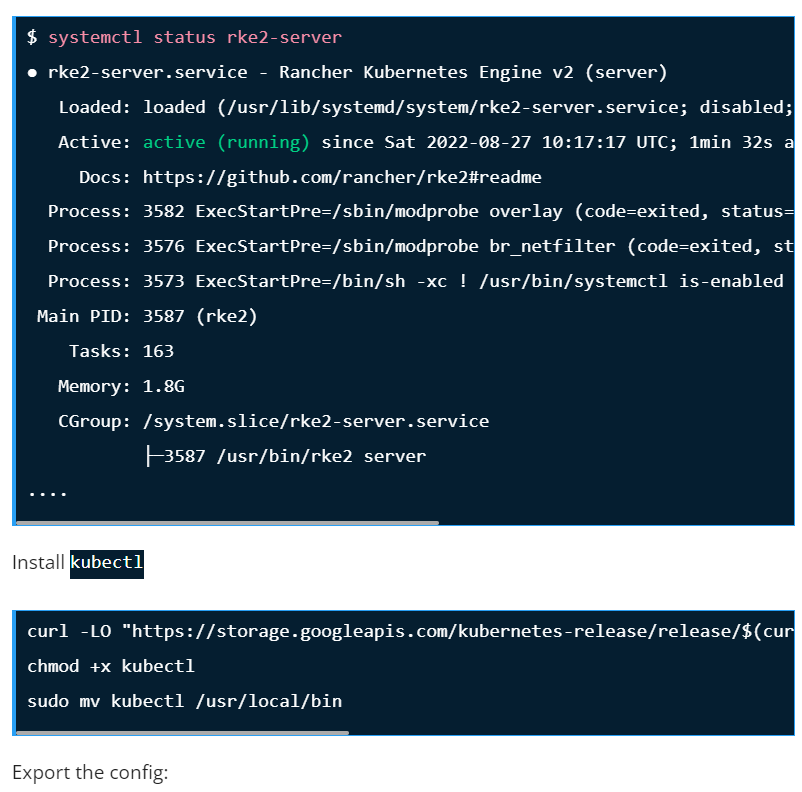The width and height of the screenshot is (802, 792).
Task: Click the "Tasks: 163" line
Action: click(121, 351)
